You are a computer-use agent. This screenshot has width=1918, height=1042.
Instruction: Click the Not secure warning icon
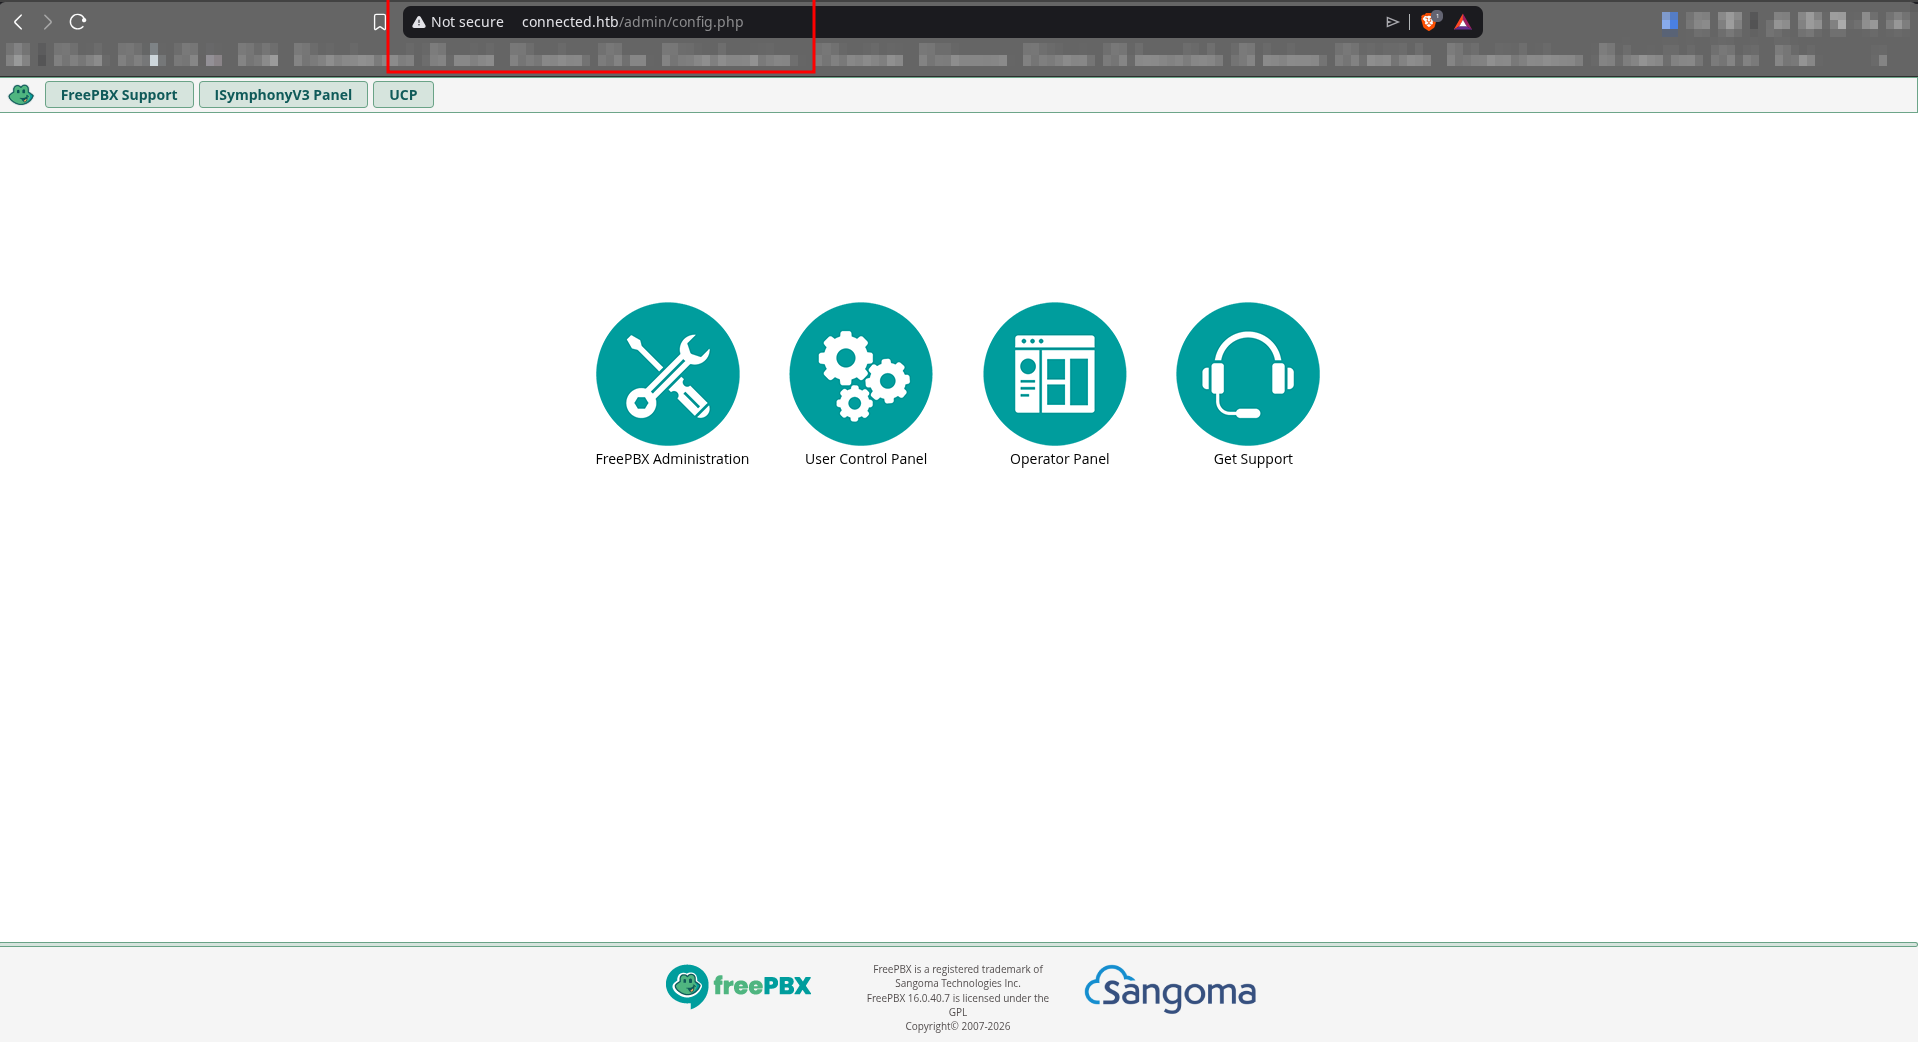(x=419, y=22)
